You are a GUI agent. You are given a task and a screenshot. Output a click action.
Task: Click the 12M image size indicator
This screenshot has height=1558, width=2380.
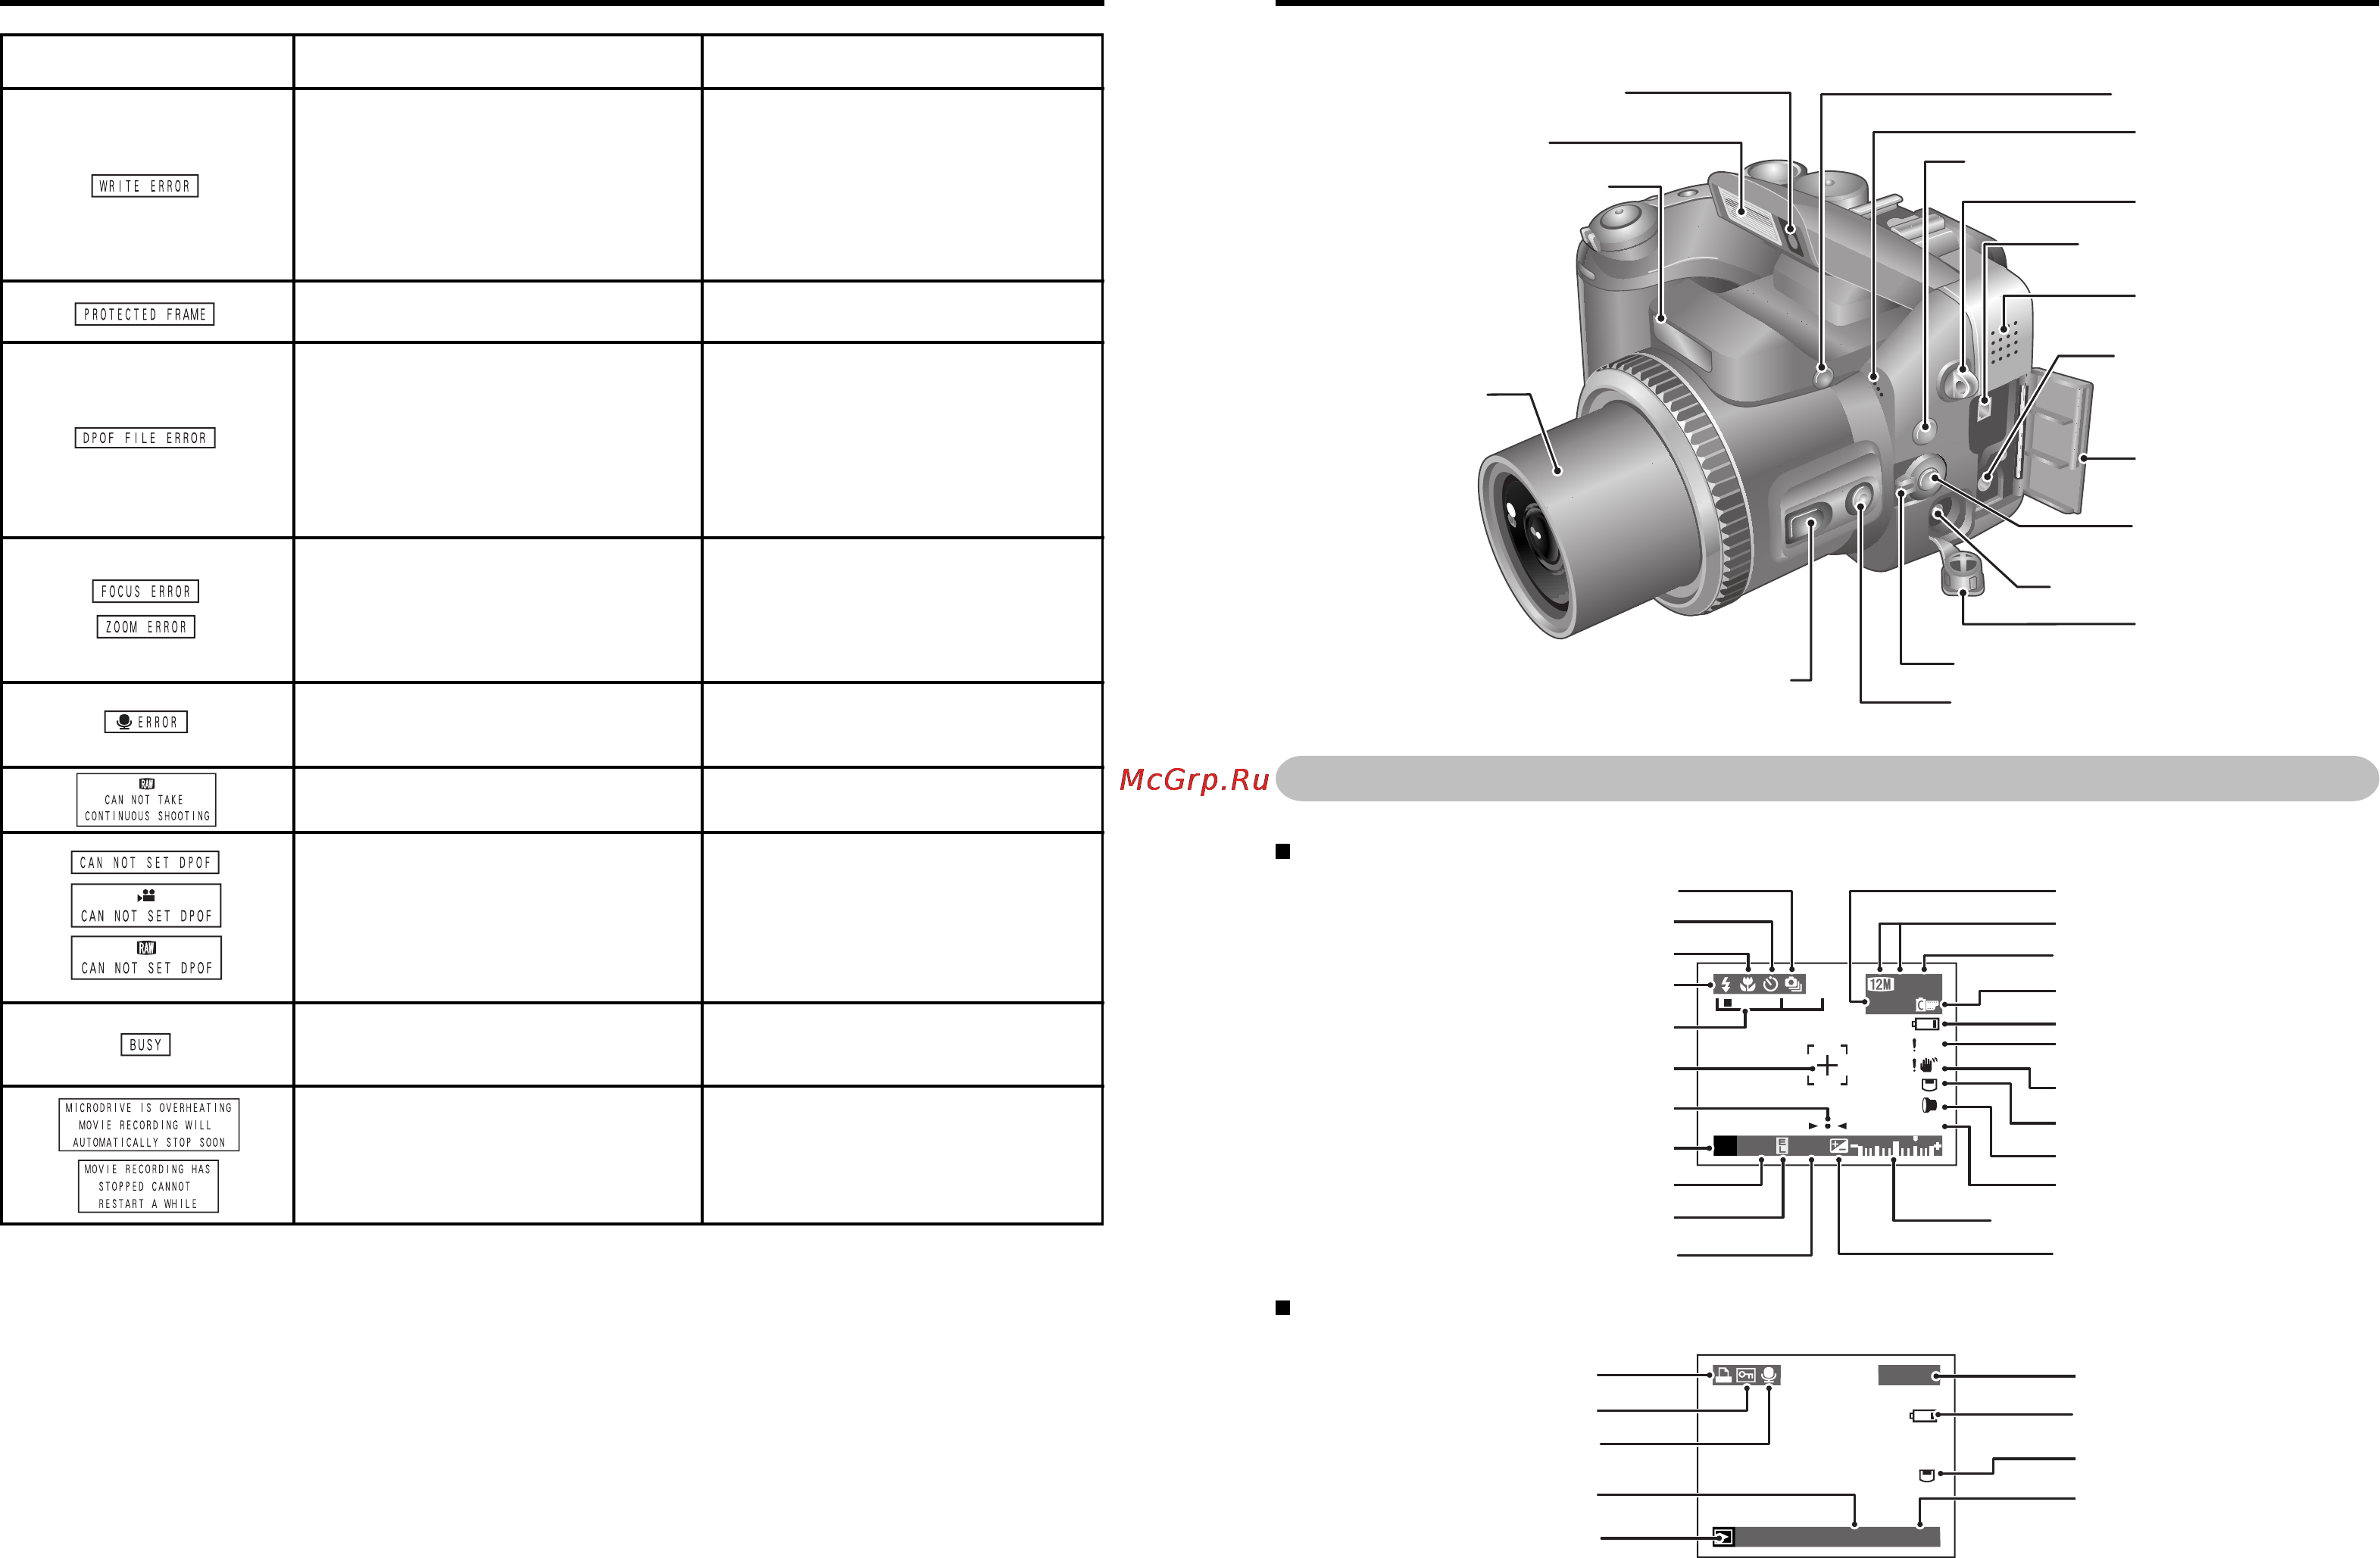[x=1881, y=984]
